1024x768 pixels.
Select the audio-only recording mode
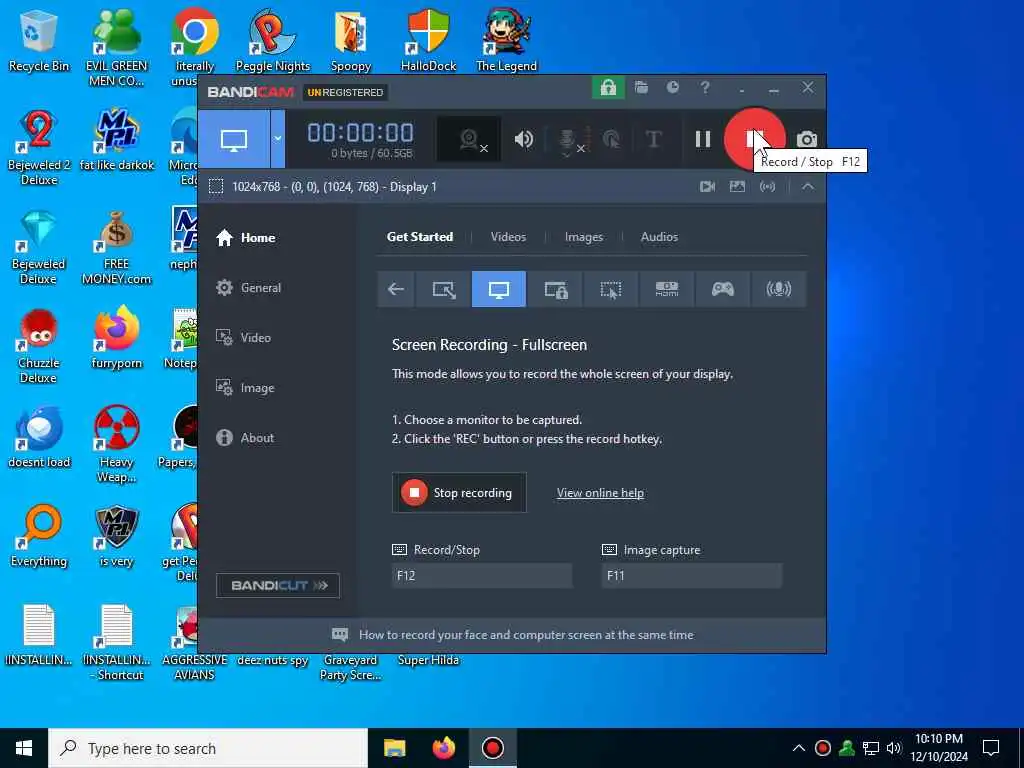tap(778, 289)
